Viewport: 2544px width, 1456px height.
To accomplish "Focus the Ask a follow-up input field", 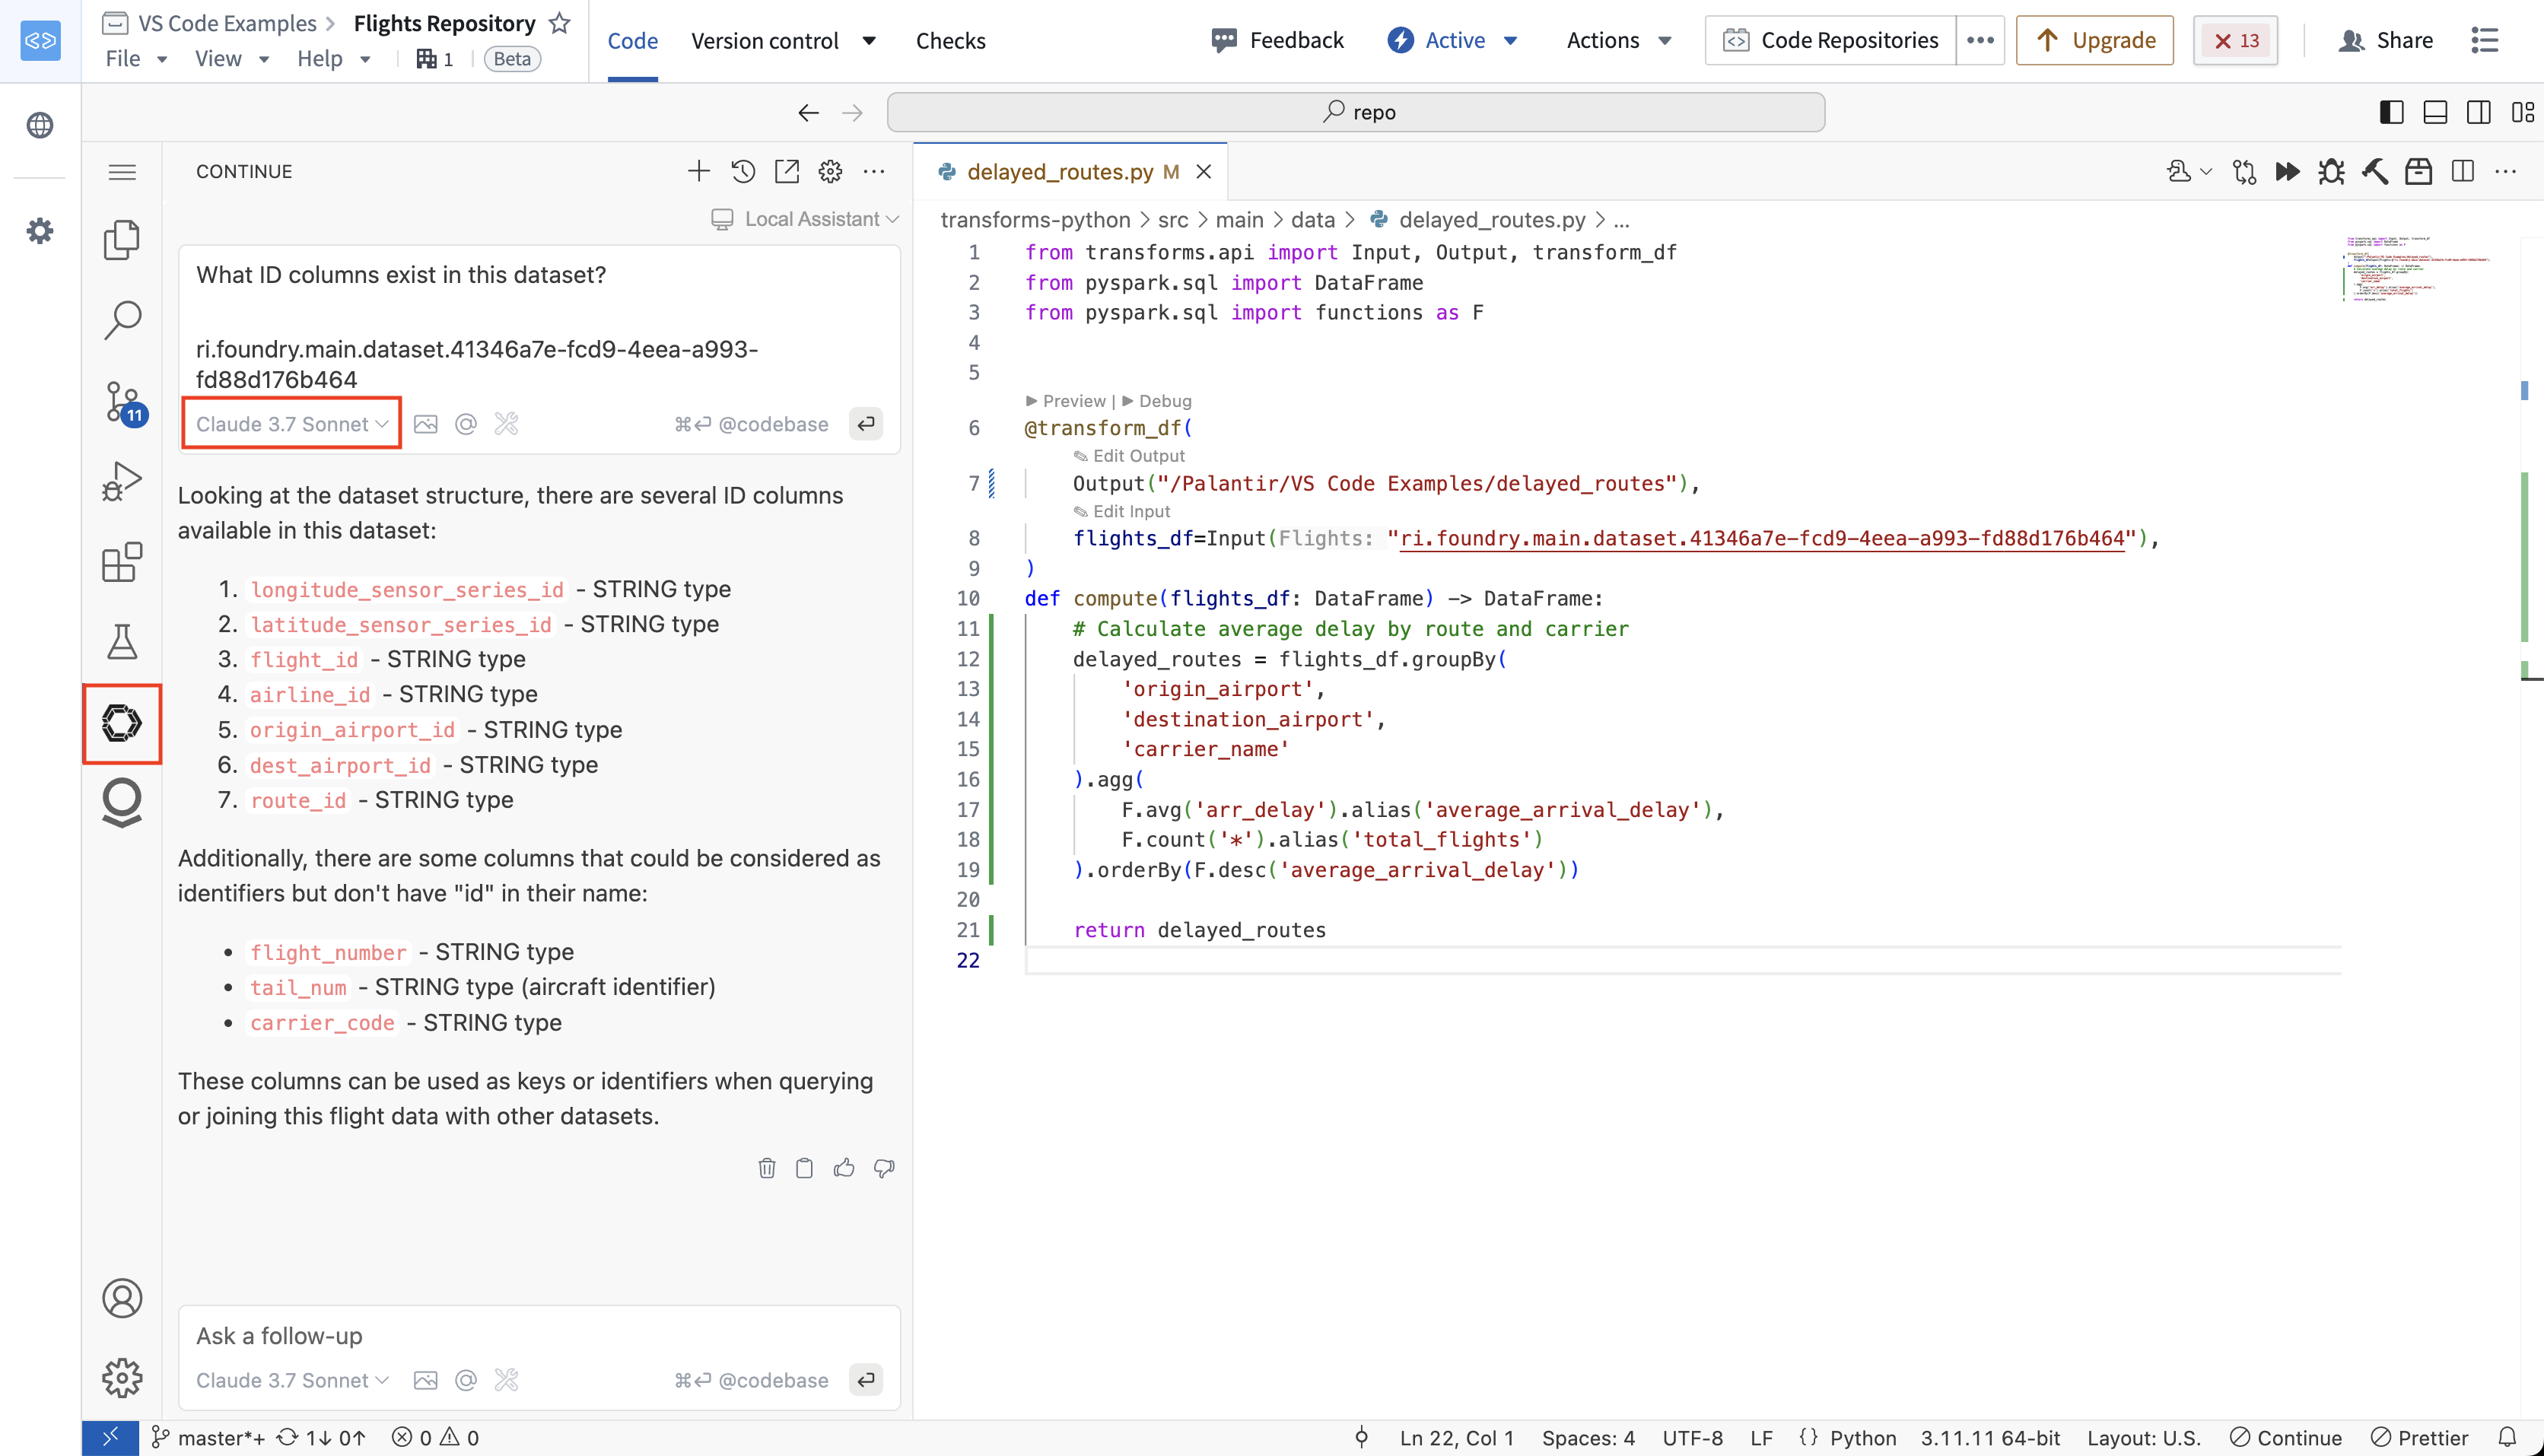I will pos(540,1336).
